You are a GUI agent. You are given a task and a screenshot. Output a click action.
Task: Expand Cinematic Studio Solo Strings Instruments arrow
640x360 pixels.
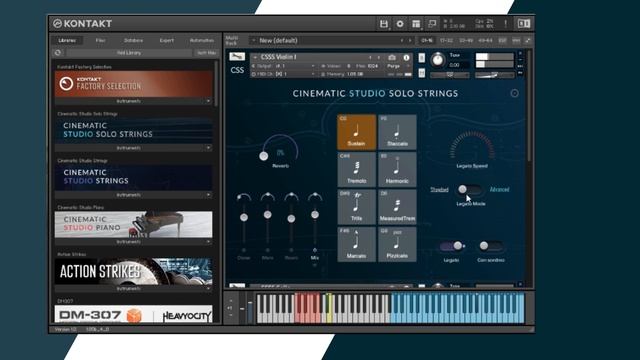pyautogui.click(x=208, y=148)
